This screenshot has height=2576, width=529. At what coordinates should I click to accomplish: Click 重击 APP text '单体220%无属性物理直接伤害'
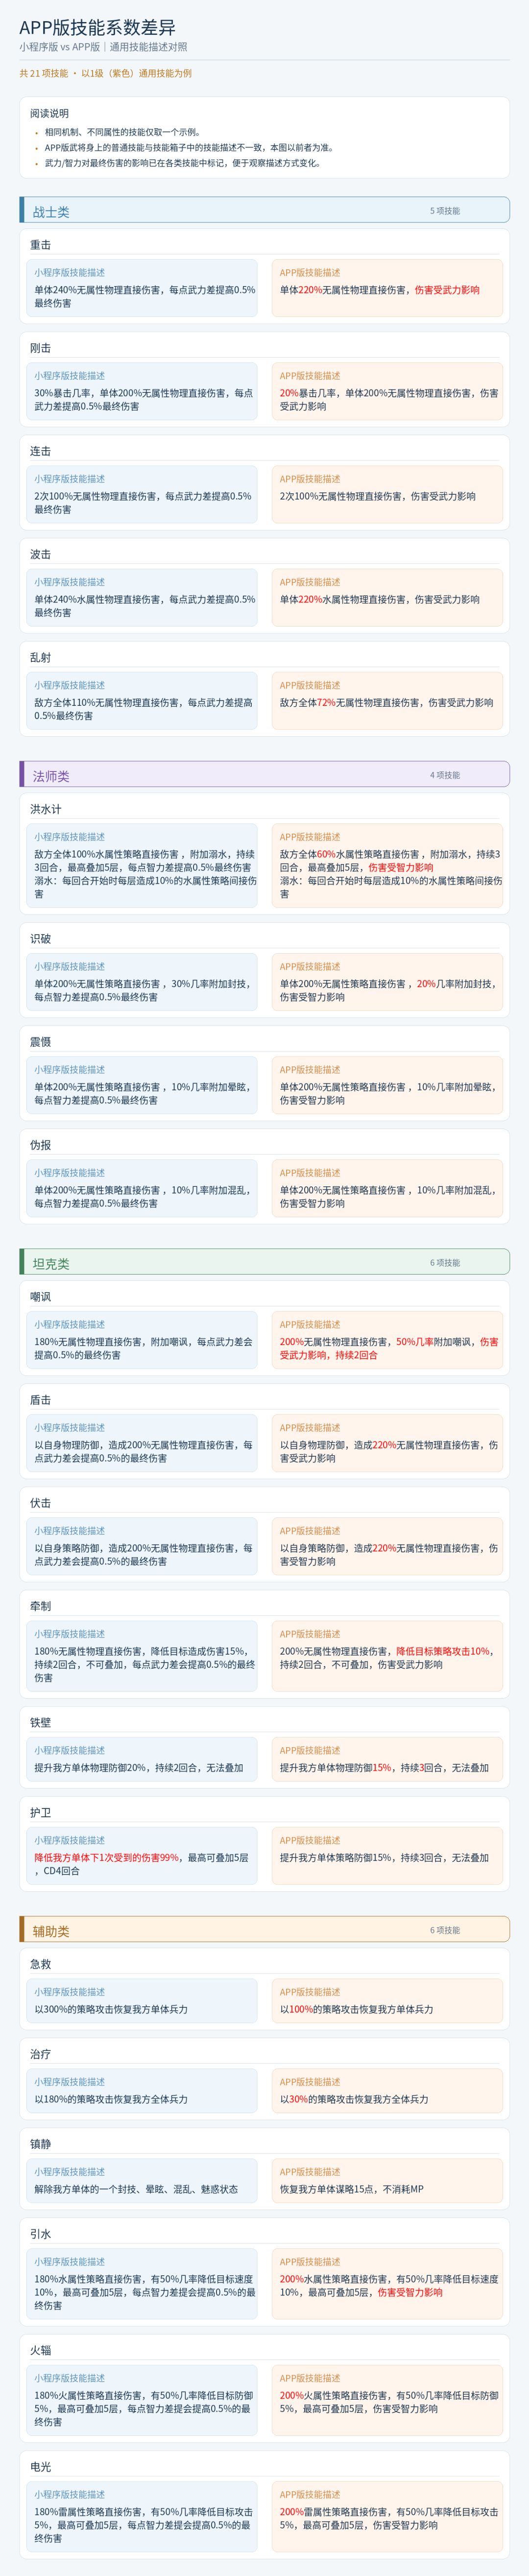(x=343, y=290)
